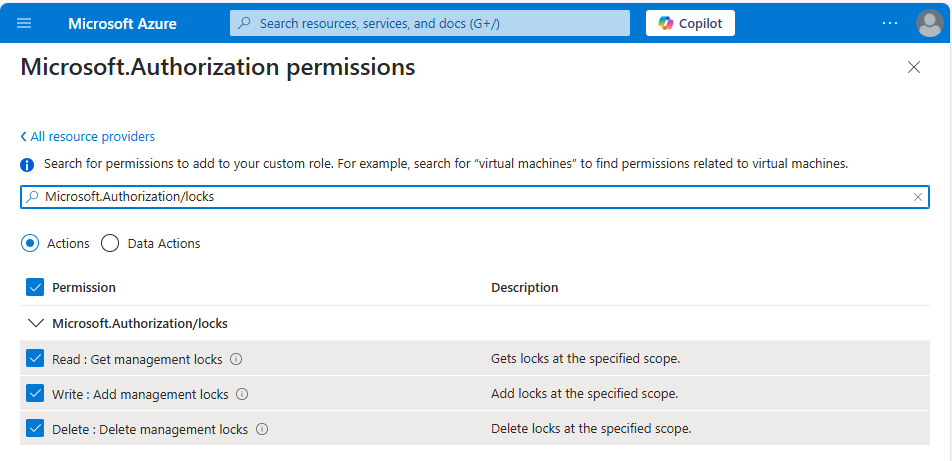Close the Microsoft.Authorization permissions panel
Image resolution: width=952 pixels, height=461 pixels.
tap(914, 67)
